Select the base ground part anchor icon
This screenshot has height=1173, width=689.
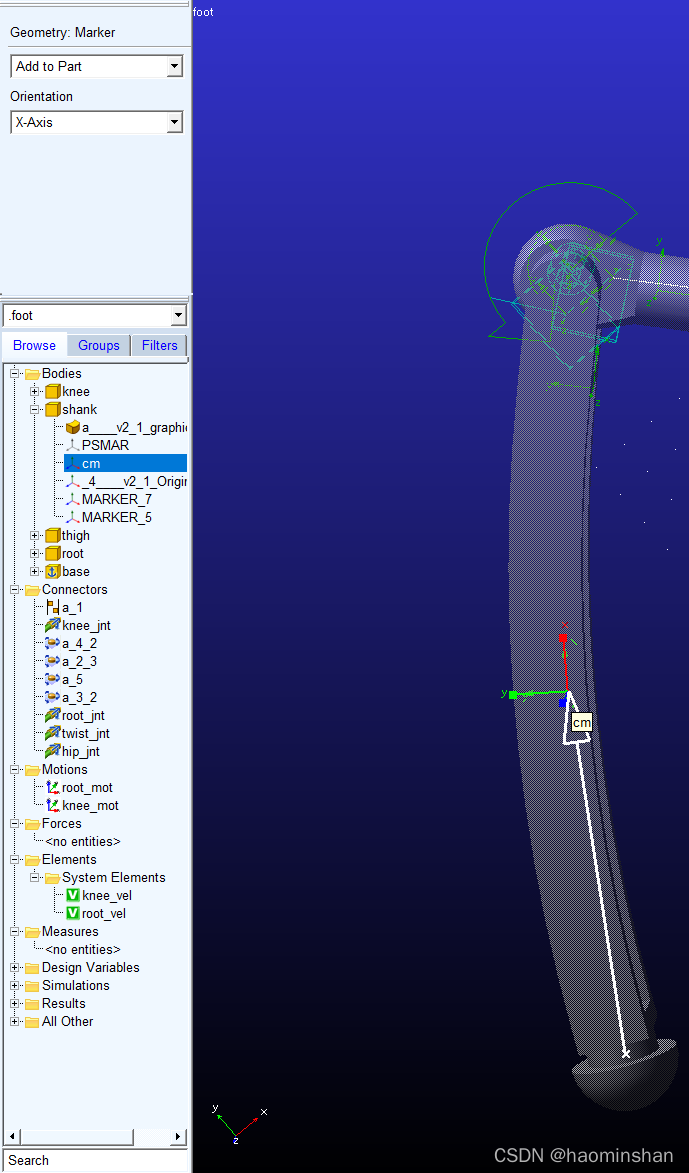[x=53, y=571]
